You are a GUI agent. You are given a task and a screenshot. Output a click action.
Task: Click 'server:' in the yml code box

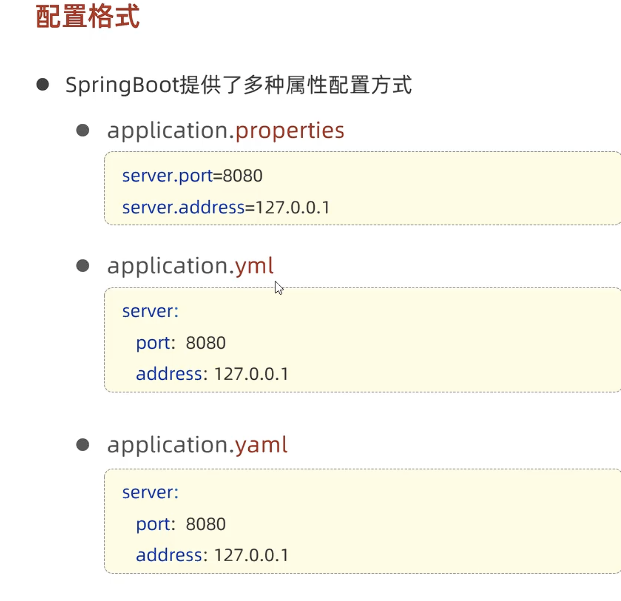pyautogui.click(x=150, y=311)
